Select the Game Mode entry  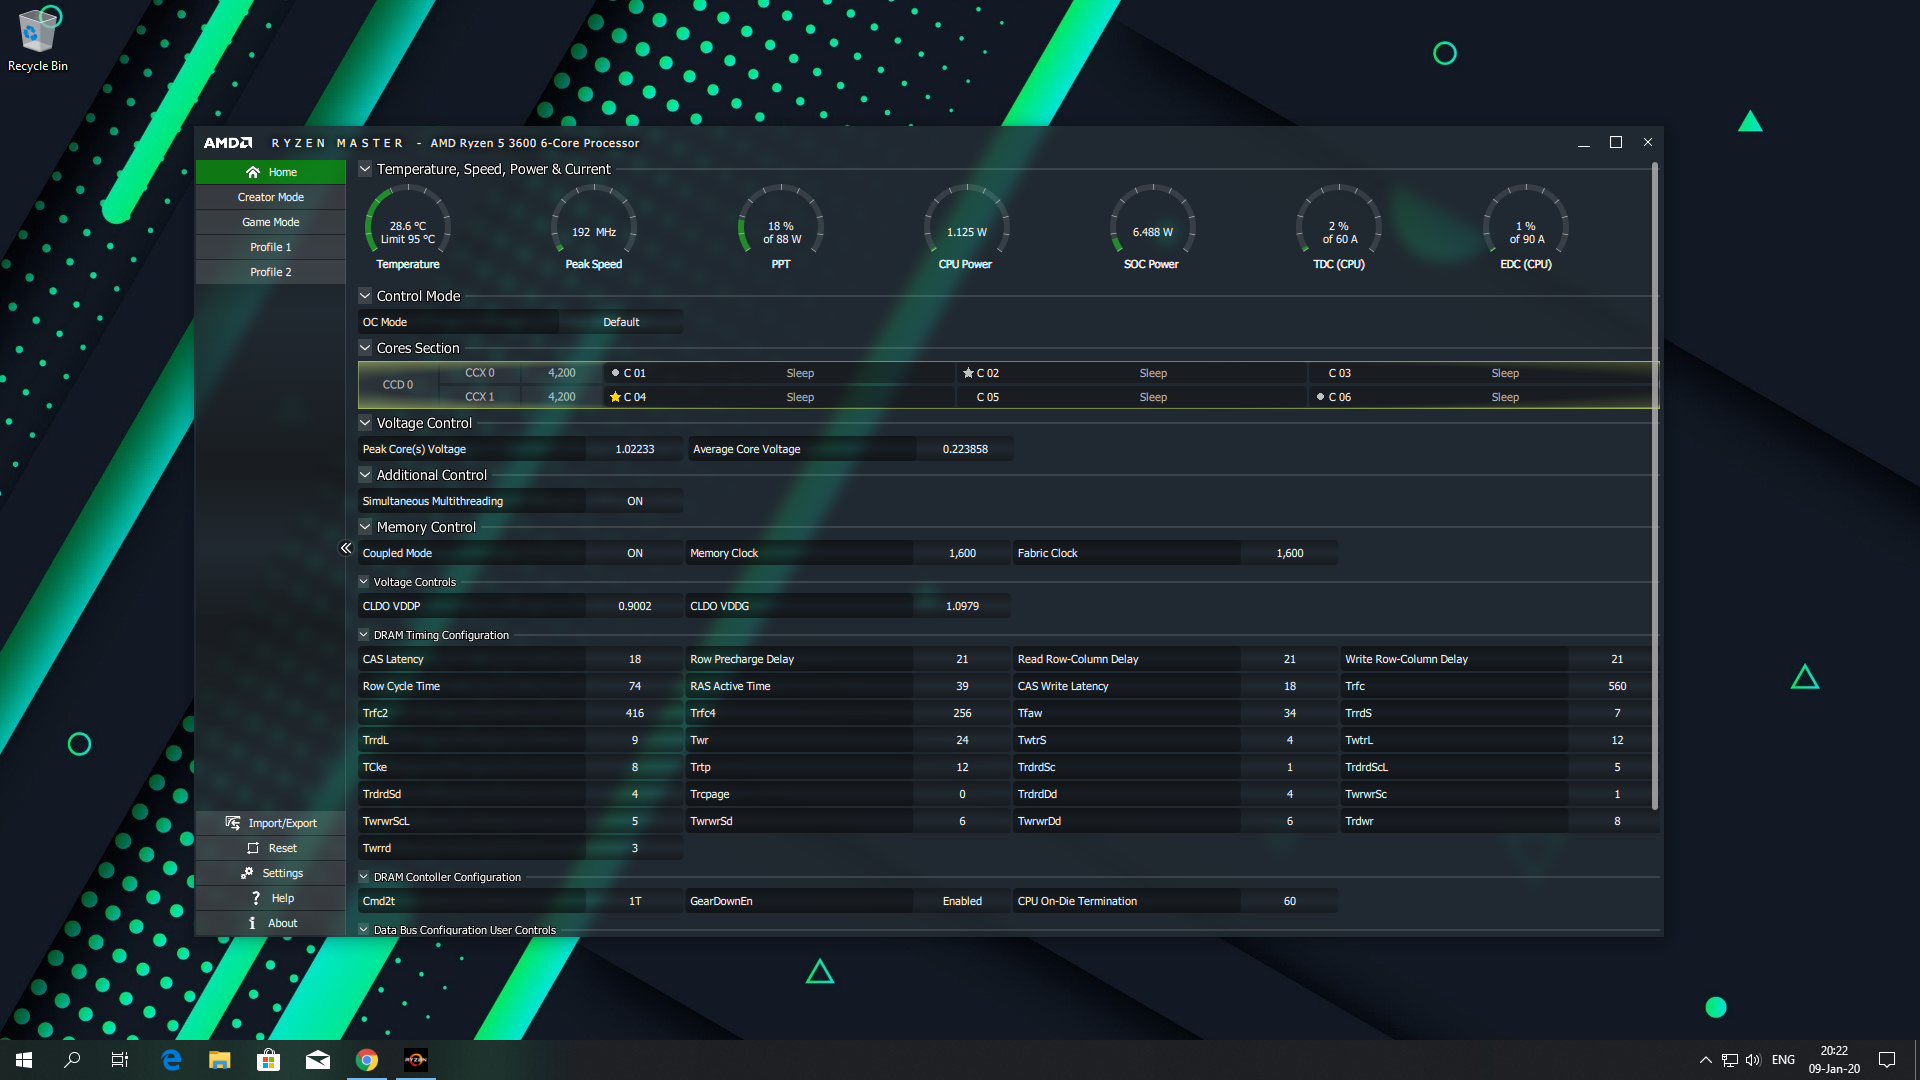pyautogui.click(x=270, y=222)
